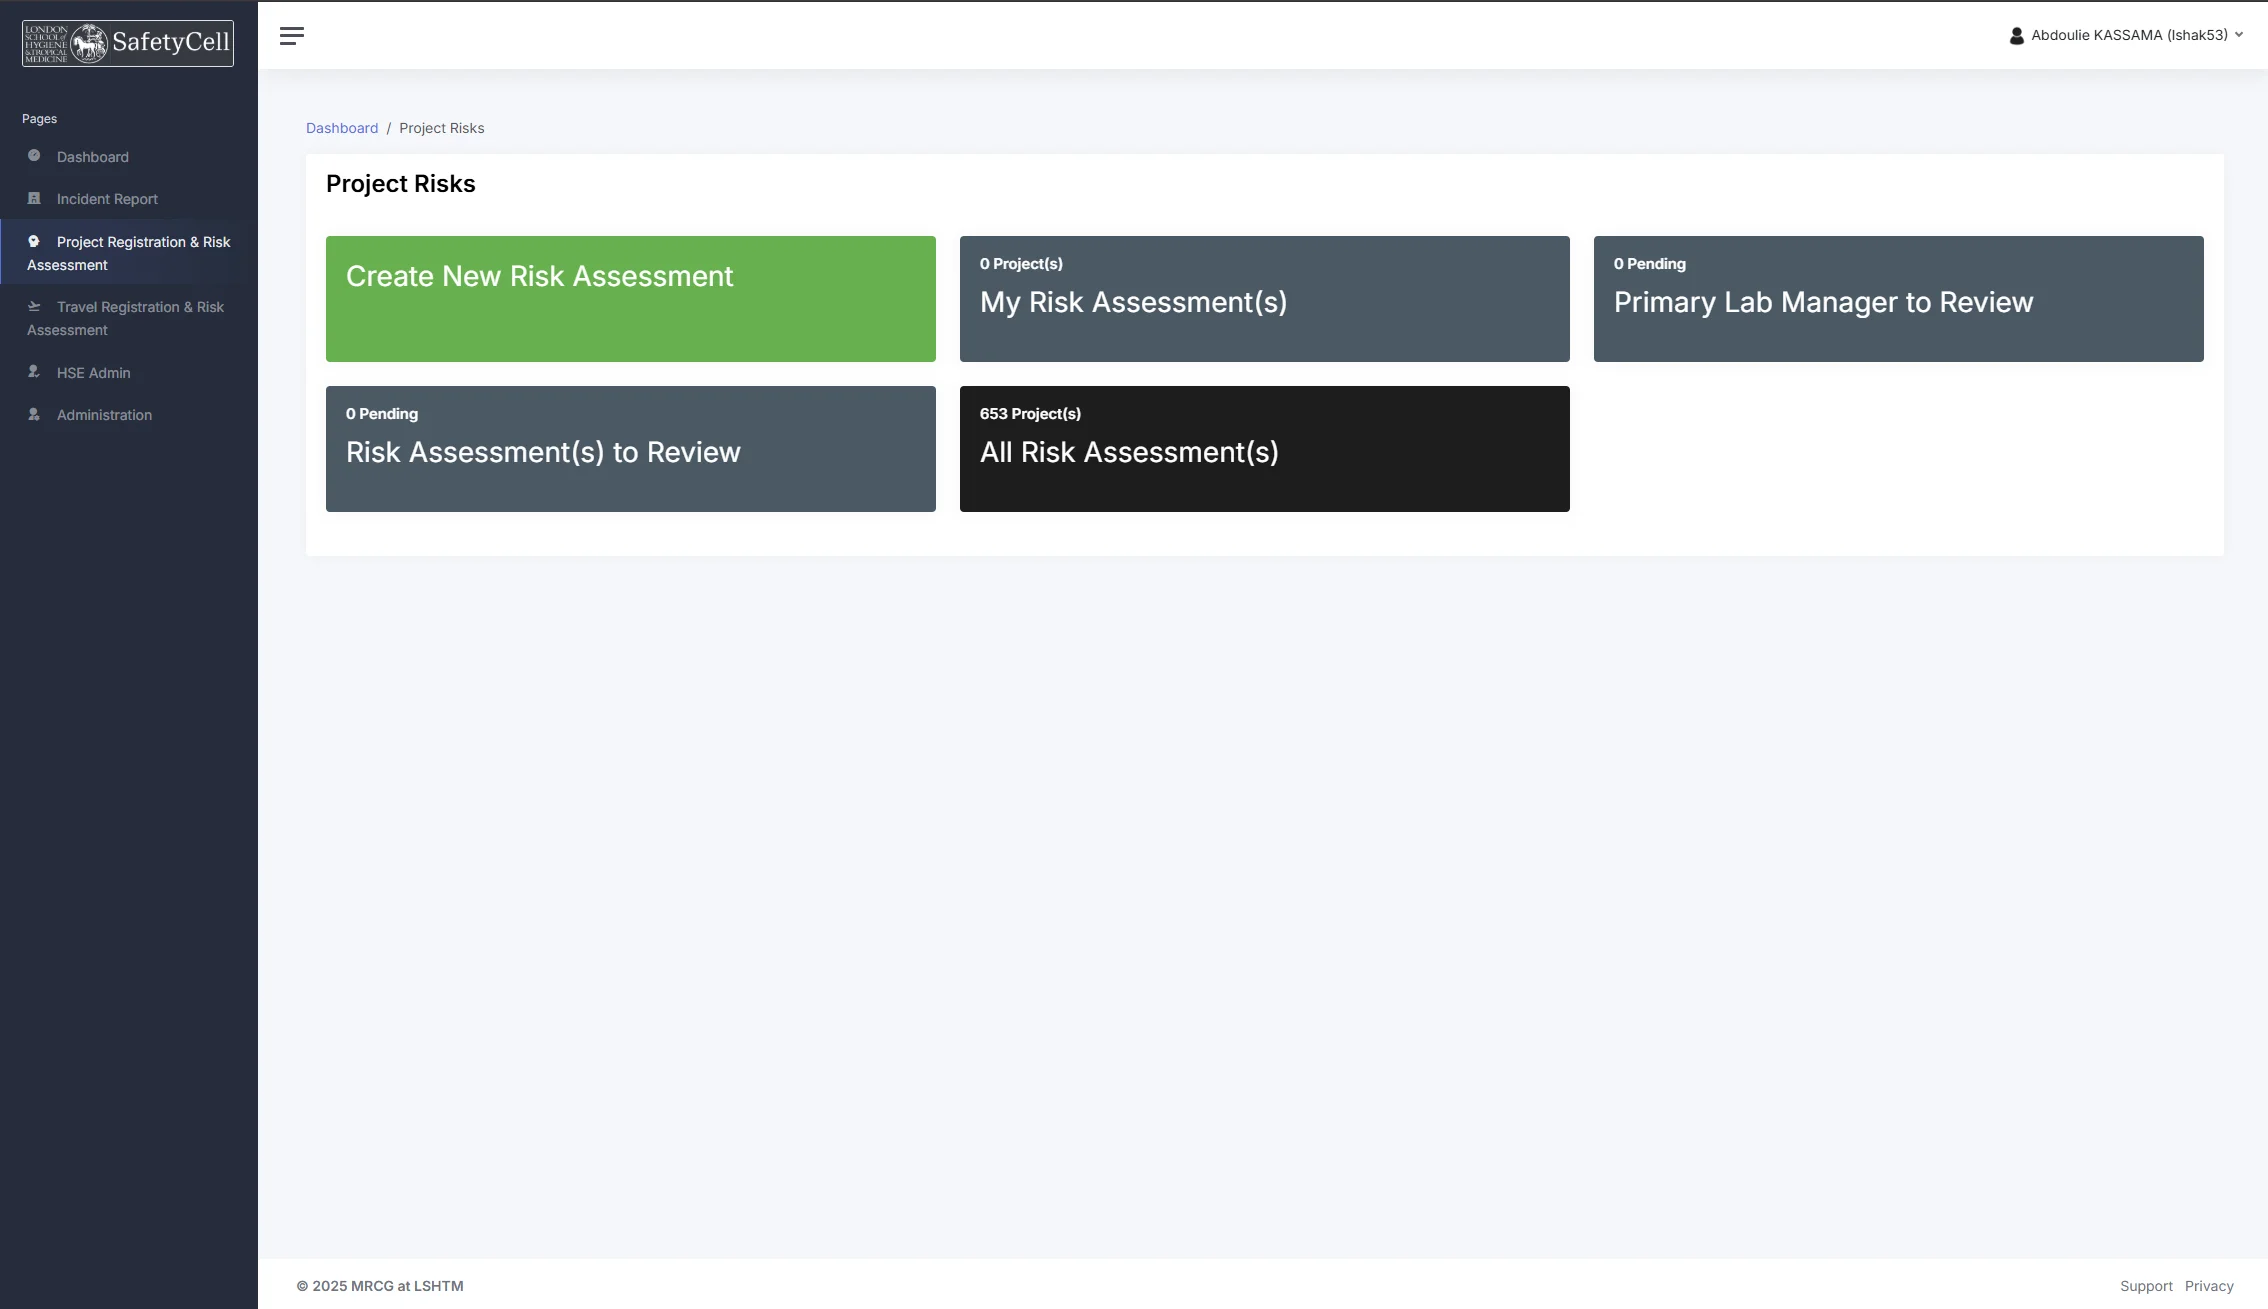The width and height of the screenshot is (2268, 1309).
Task: Open the SafetyCell logo in the sidebar
Action: coord(126,43)
